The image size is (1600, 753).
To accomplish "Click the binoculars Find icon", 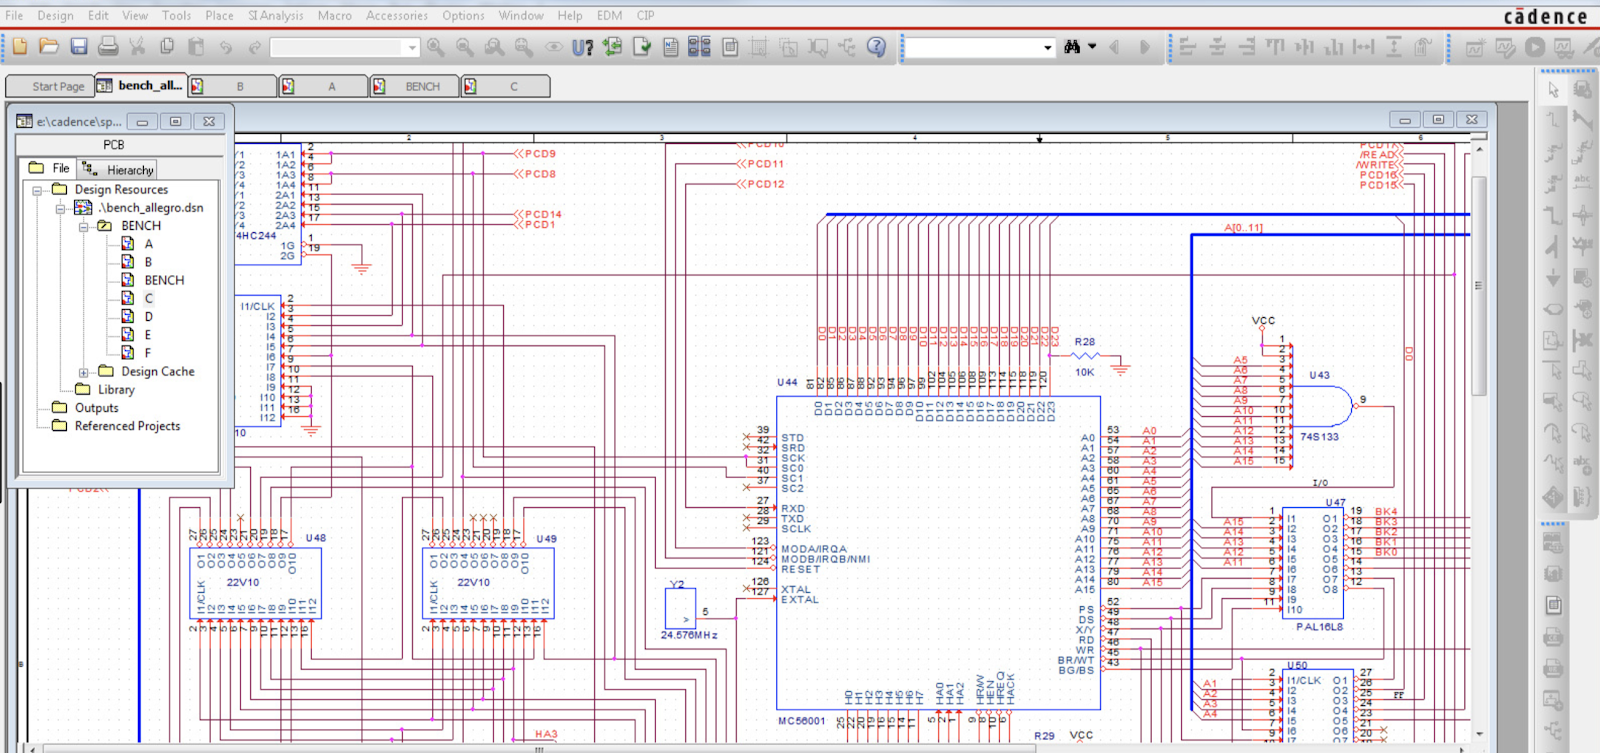I will pyautogui.click(x=1072, y=47).
